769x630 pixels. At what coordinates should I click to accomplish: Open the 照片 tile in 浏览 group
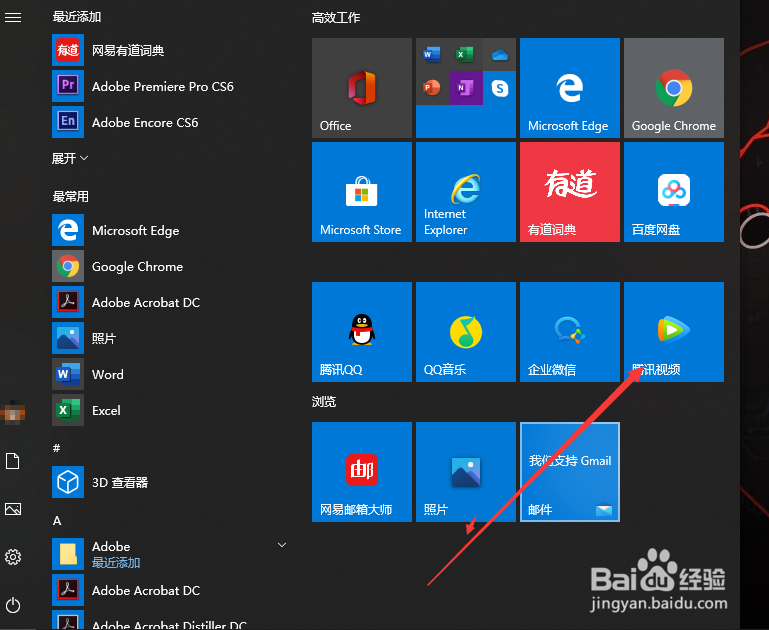click(x=466, y=472)
